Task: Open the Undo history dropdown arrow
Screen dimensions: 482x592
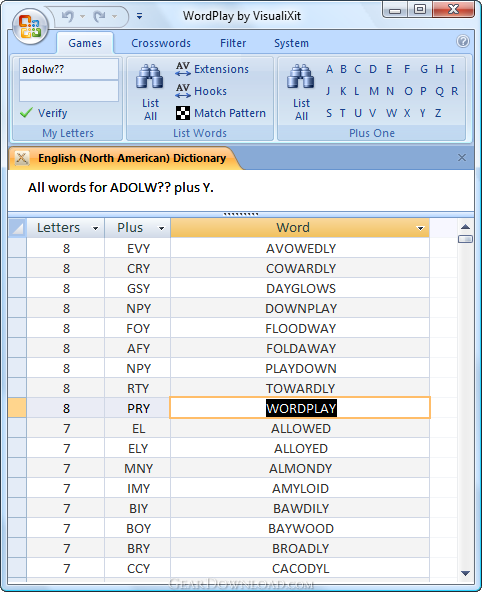Action: pyautogui.click(x=82, y=17)
